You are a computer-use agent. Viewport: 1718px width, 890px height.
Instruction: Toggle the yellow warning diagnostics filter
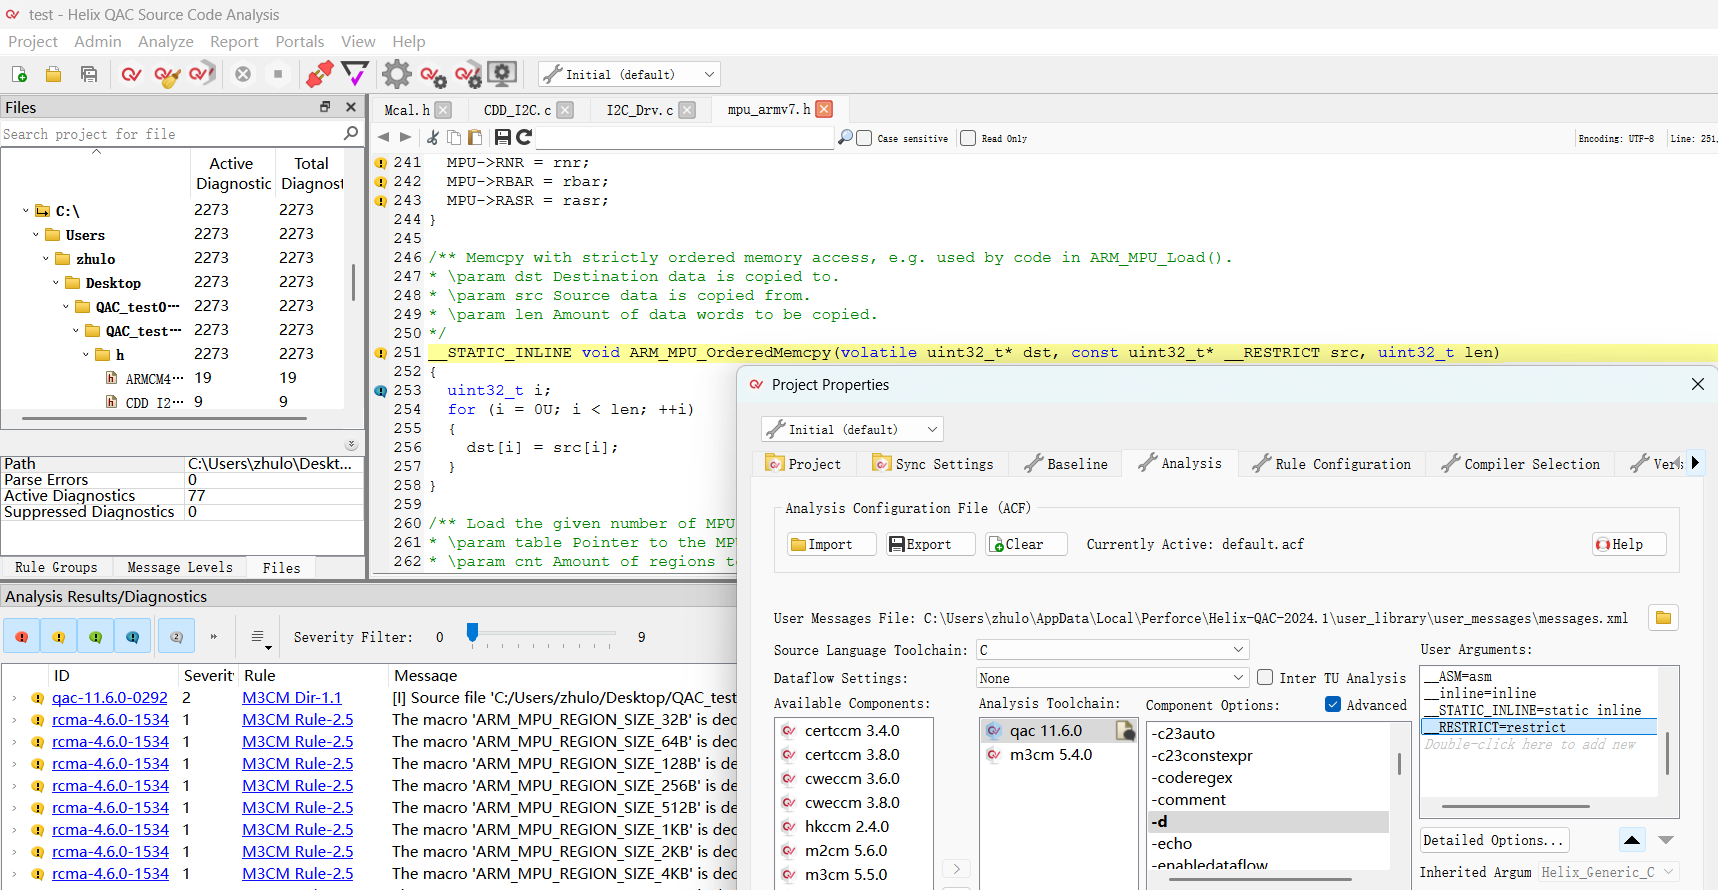pyautogui.click(x=59, y=637)
